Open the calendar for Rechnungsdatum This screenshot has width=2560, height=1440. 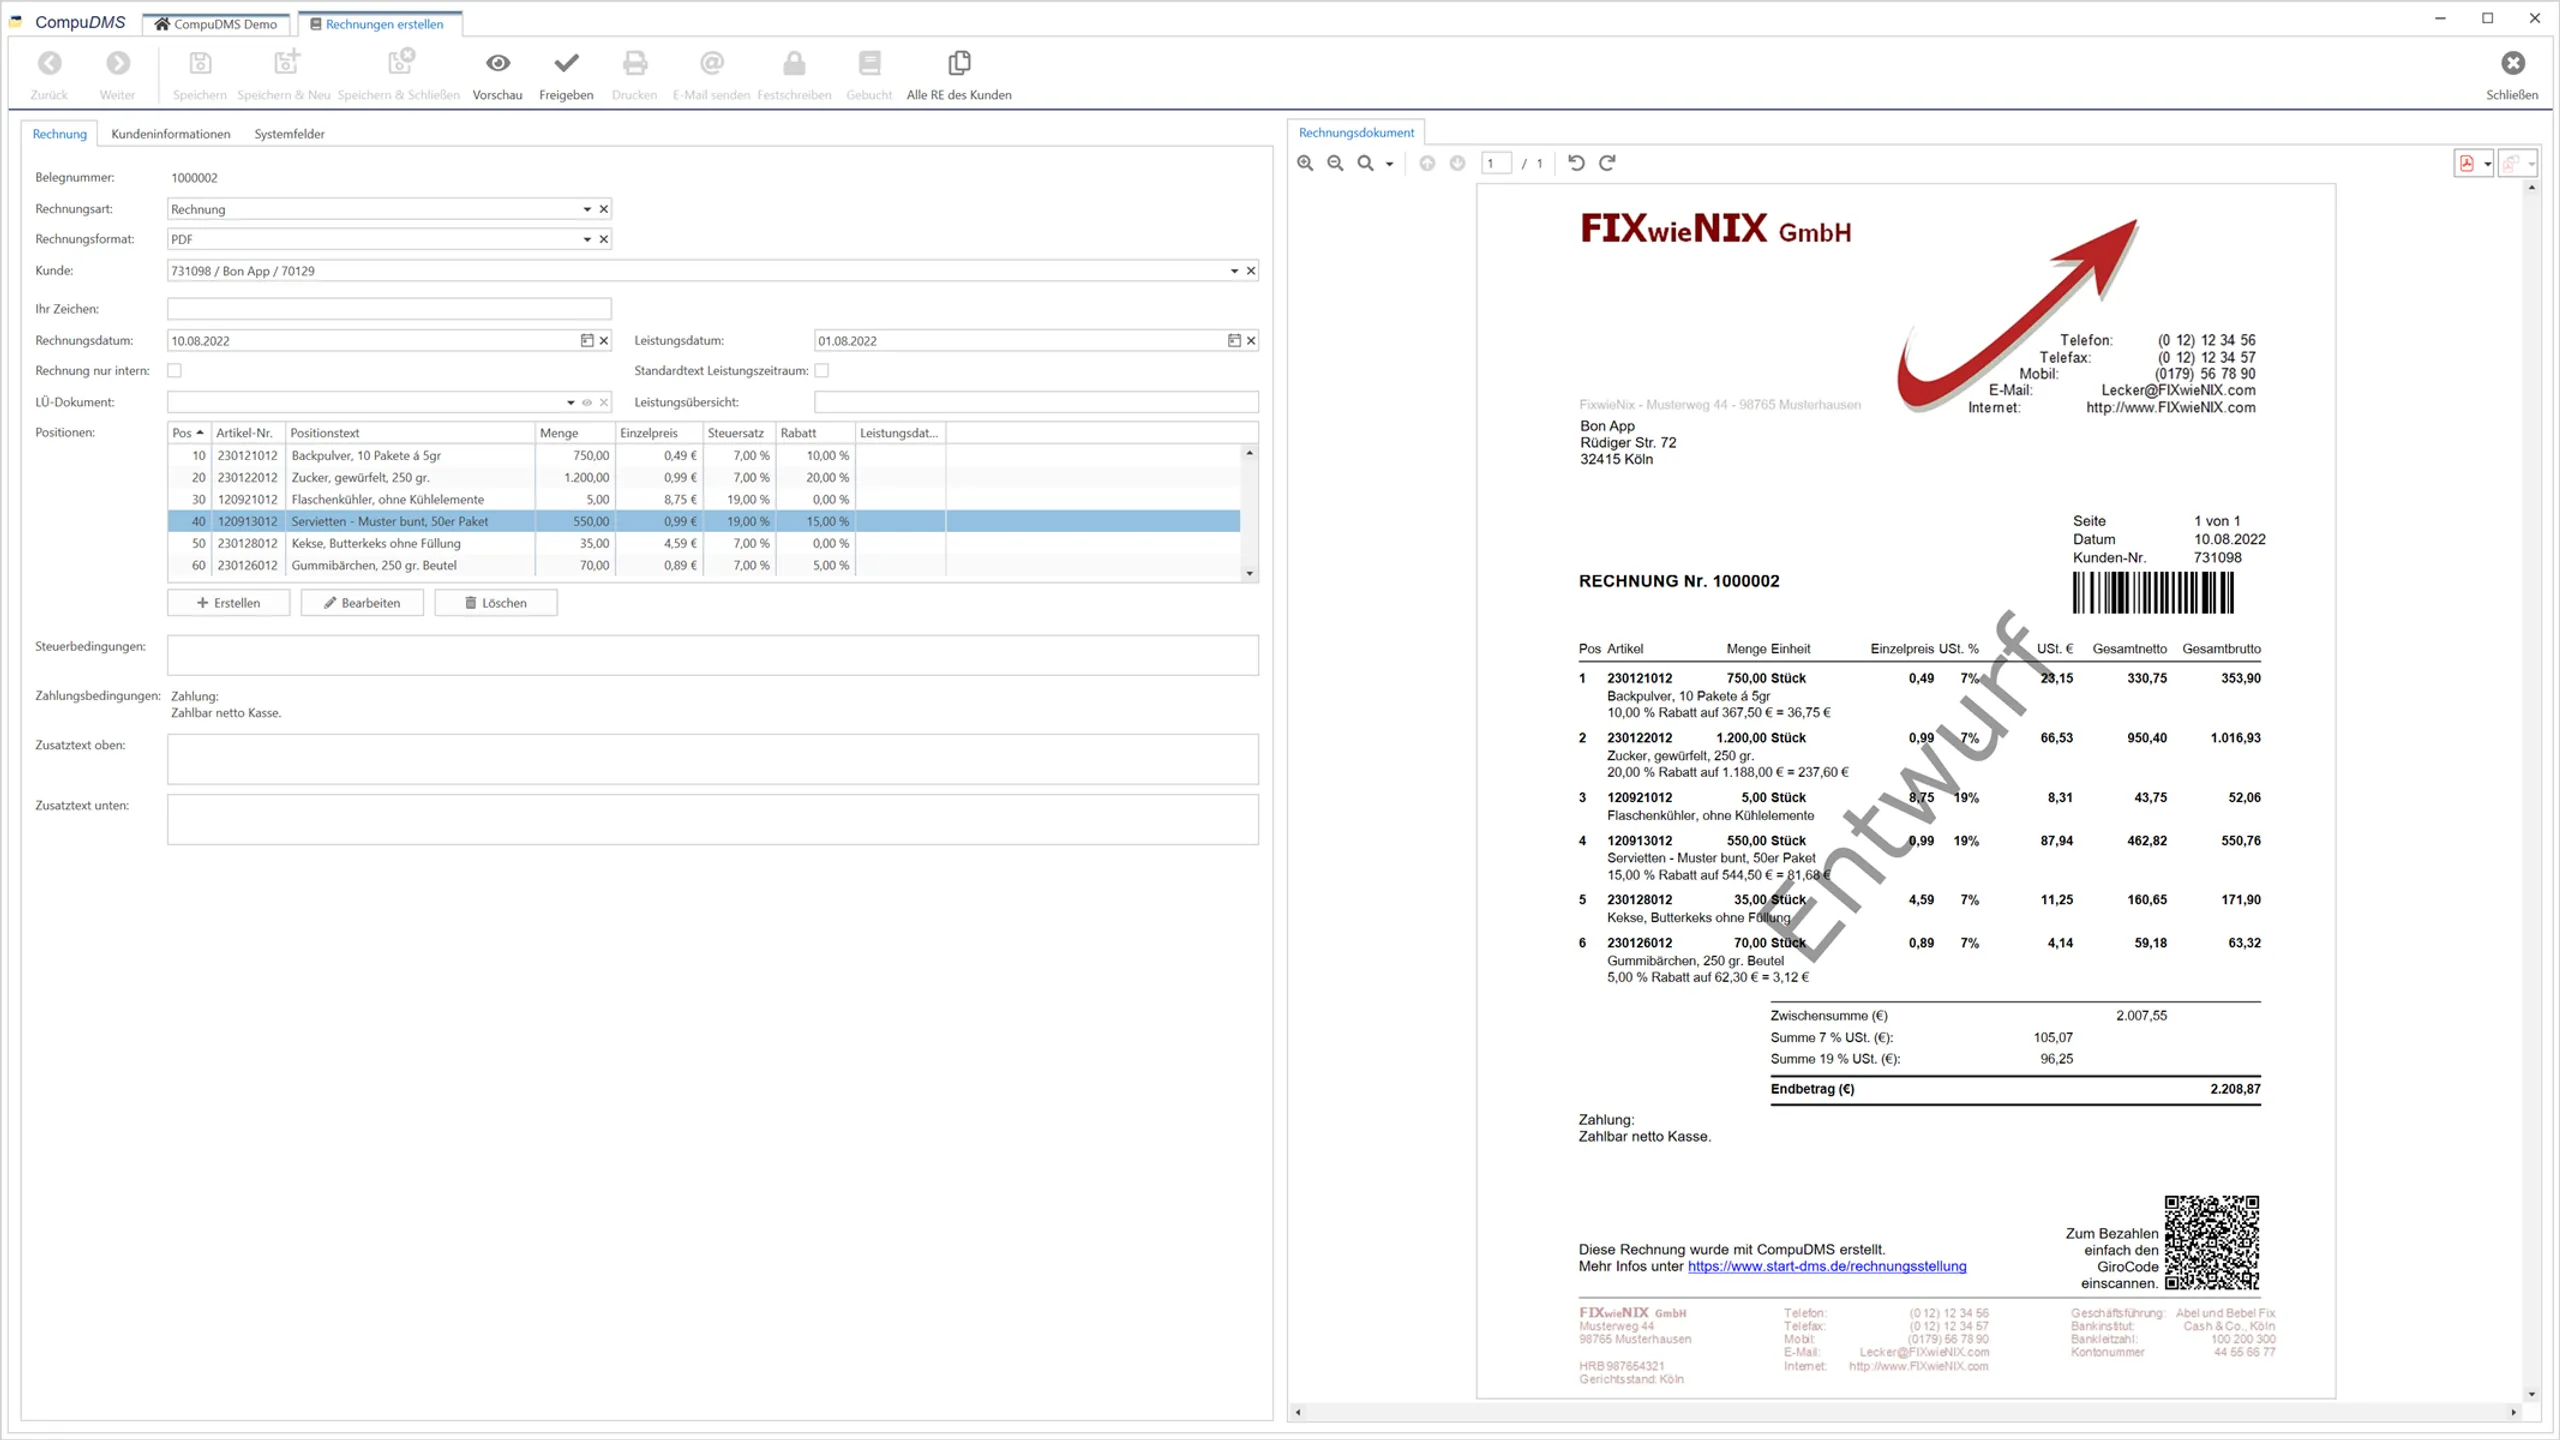coord(587,340)
